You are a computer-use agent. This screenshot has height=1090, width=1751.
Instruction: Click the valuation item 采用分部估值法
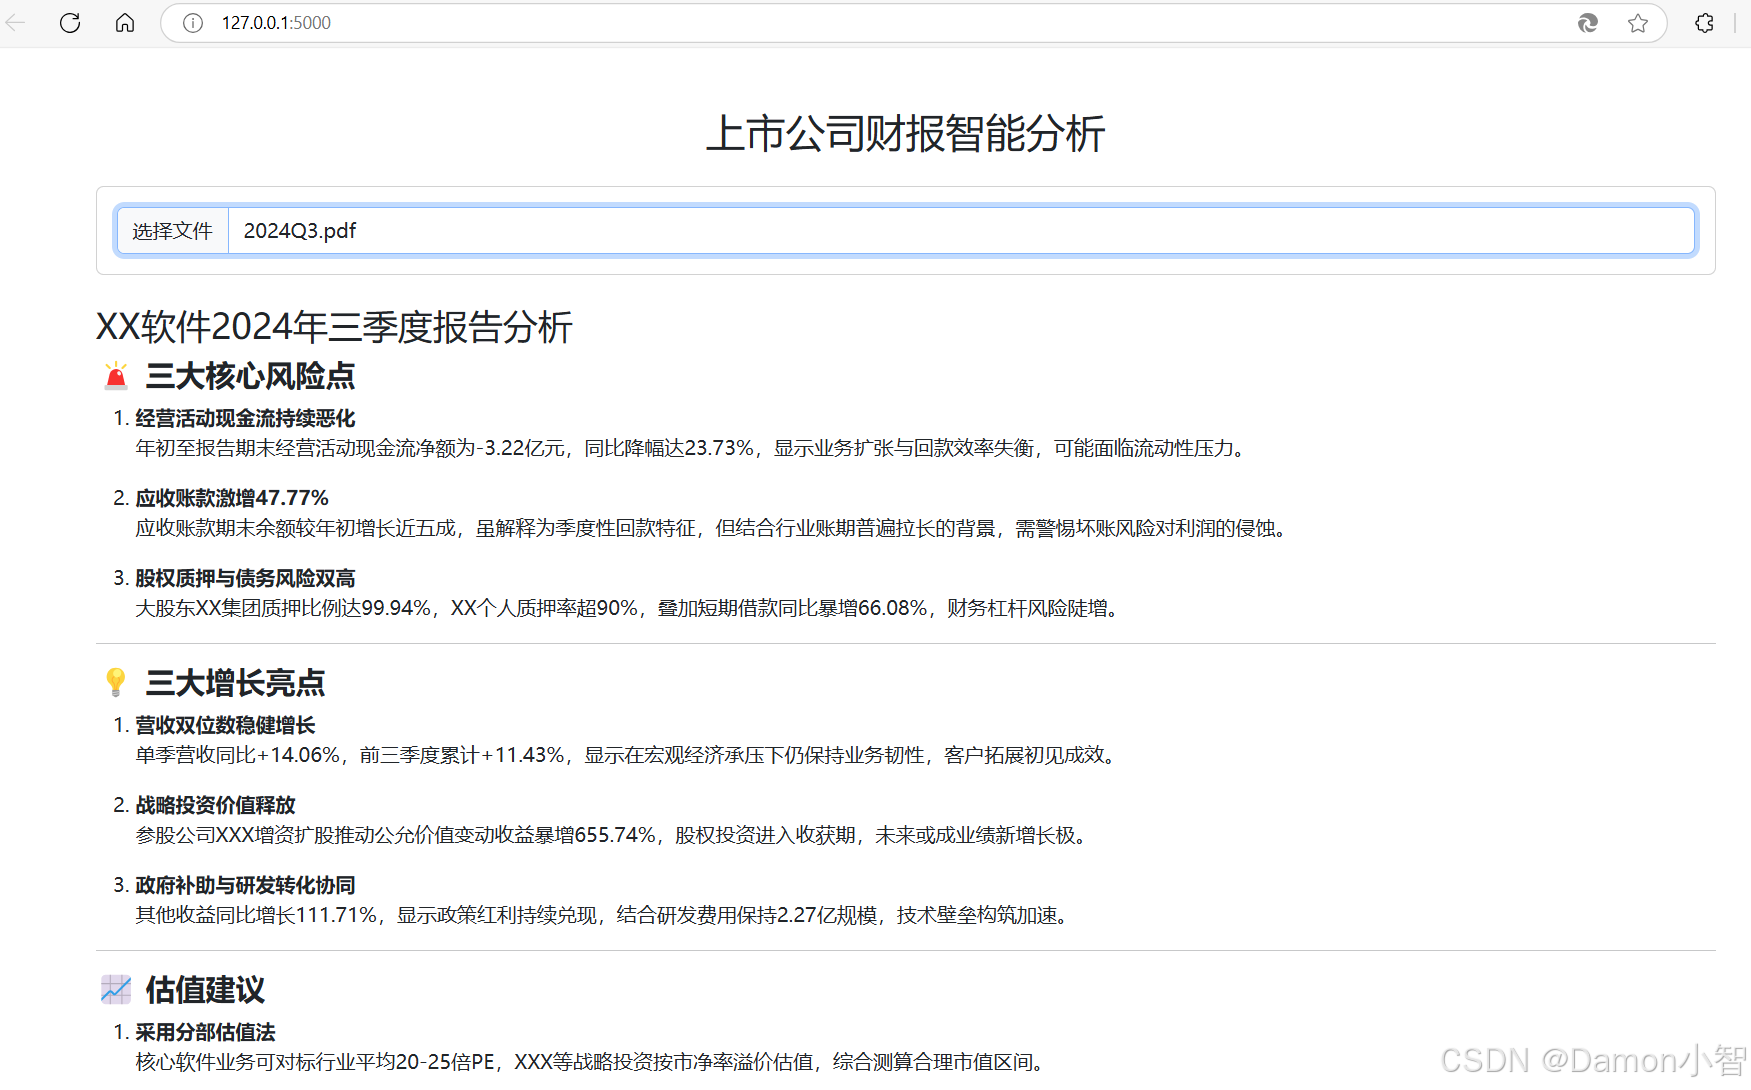[x=206, y=1031]
